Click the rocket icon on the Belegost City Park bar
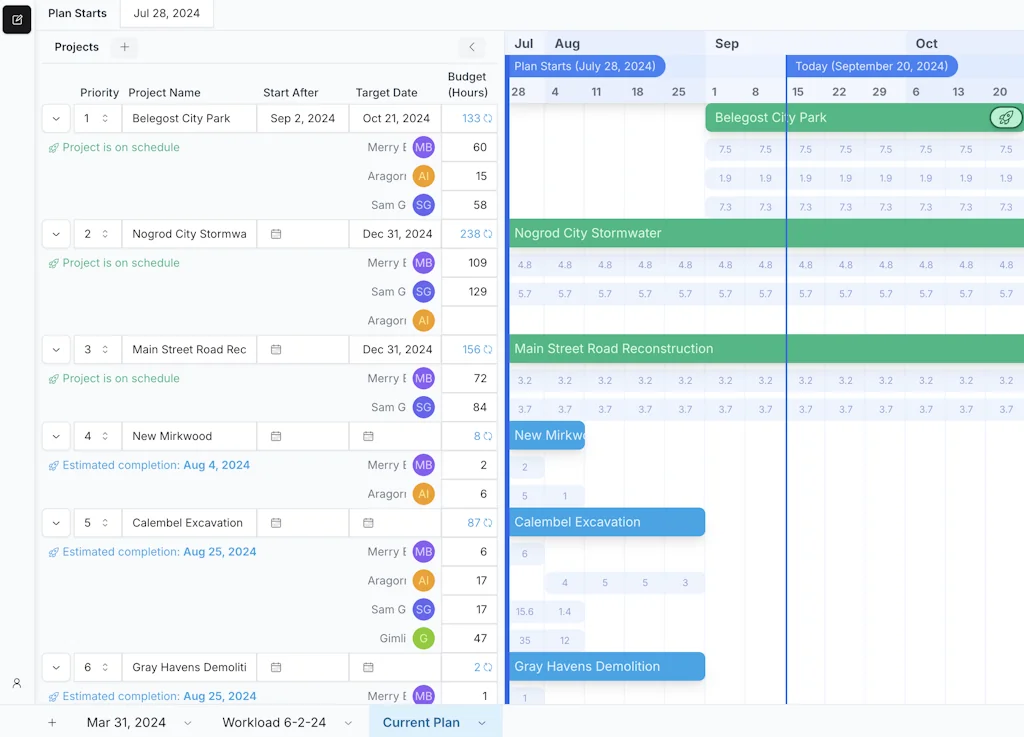Image resolution: width=1024 pixels, height=737 pixels. pyautogui.click(x=1006, y=117)
